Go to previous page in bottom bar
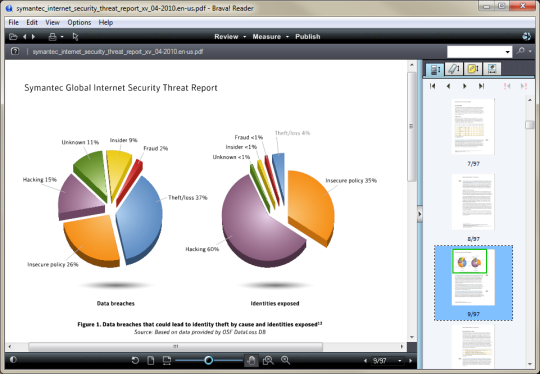The width and height of the screenshot is (540, 374). point(365,361)
